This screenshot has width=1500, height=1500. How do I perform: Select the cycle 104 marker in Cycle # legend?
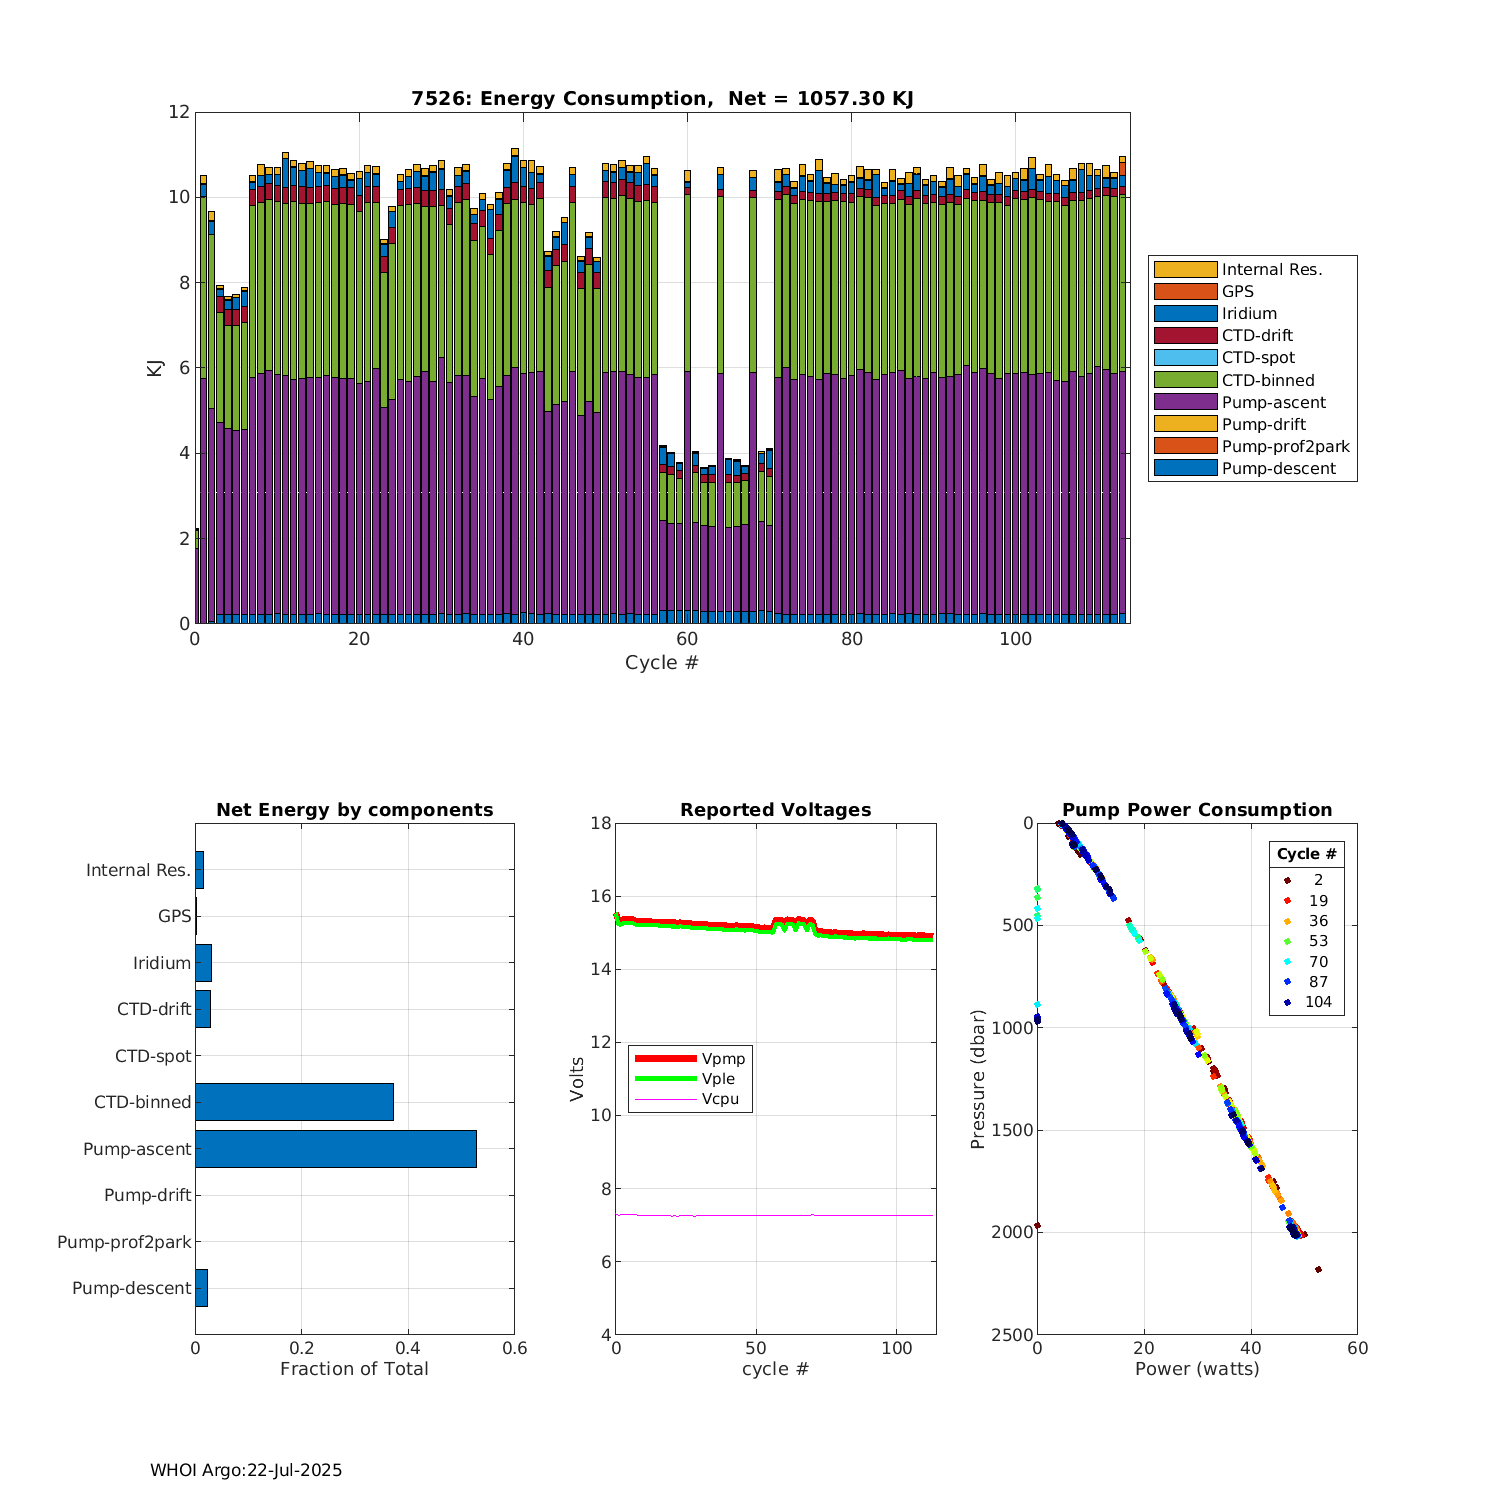pyautogui.click(x=1288, y=1002)
